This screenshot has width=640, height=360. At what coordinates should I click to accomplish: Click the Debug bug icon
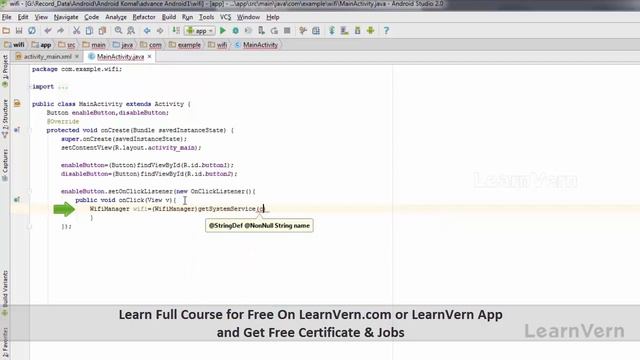(x=236, y=31)
